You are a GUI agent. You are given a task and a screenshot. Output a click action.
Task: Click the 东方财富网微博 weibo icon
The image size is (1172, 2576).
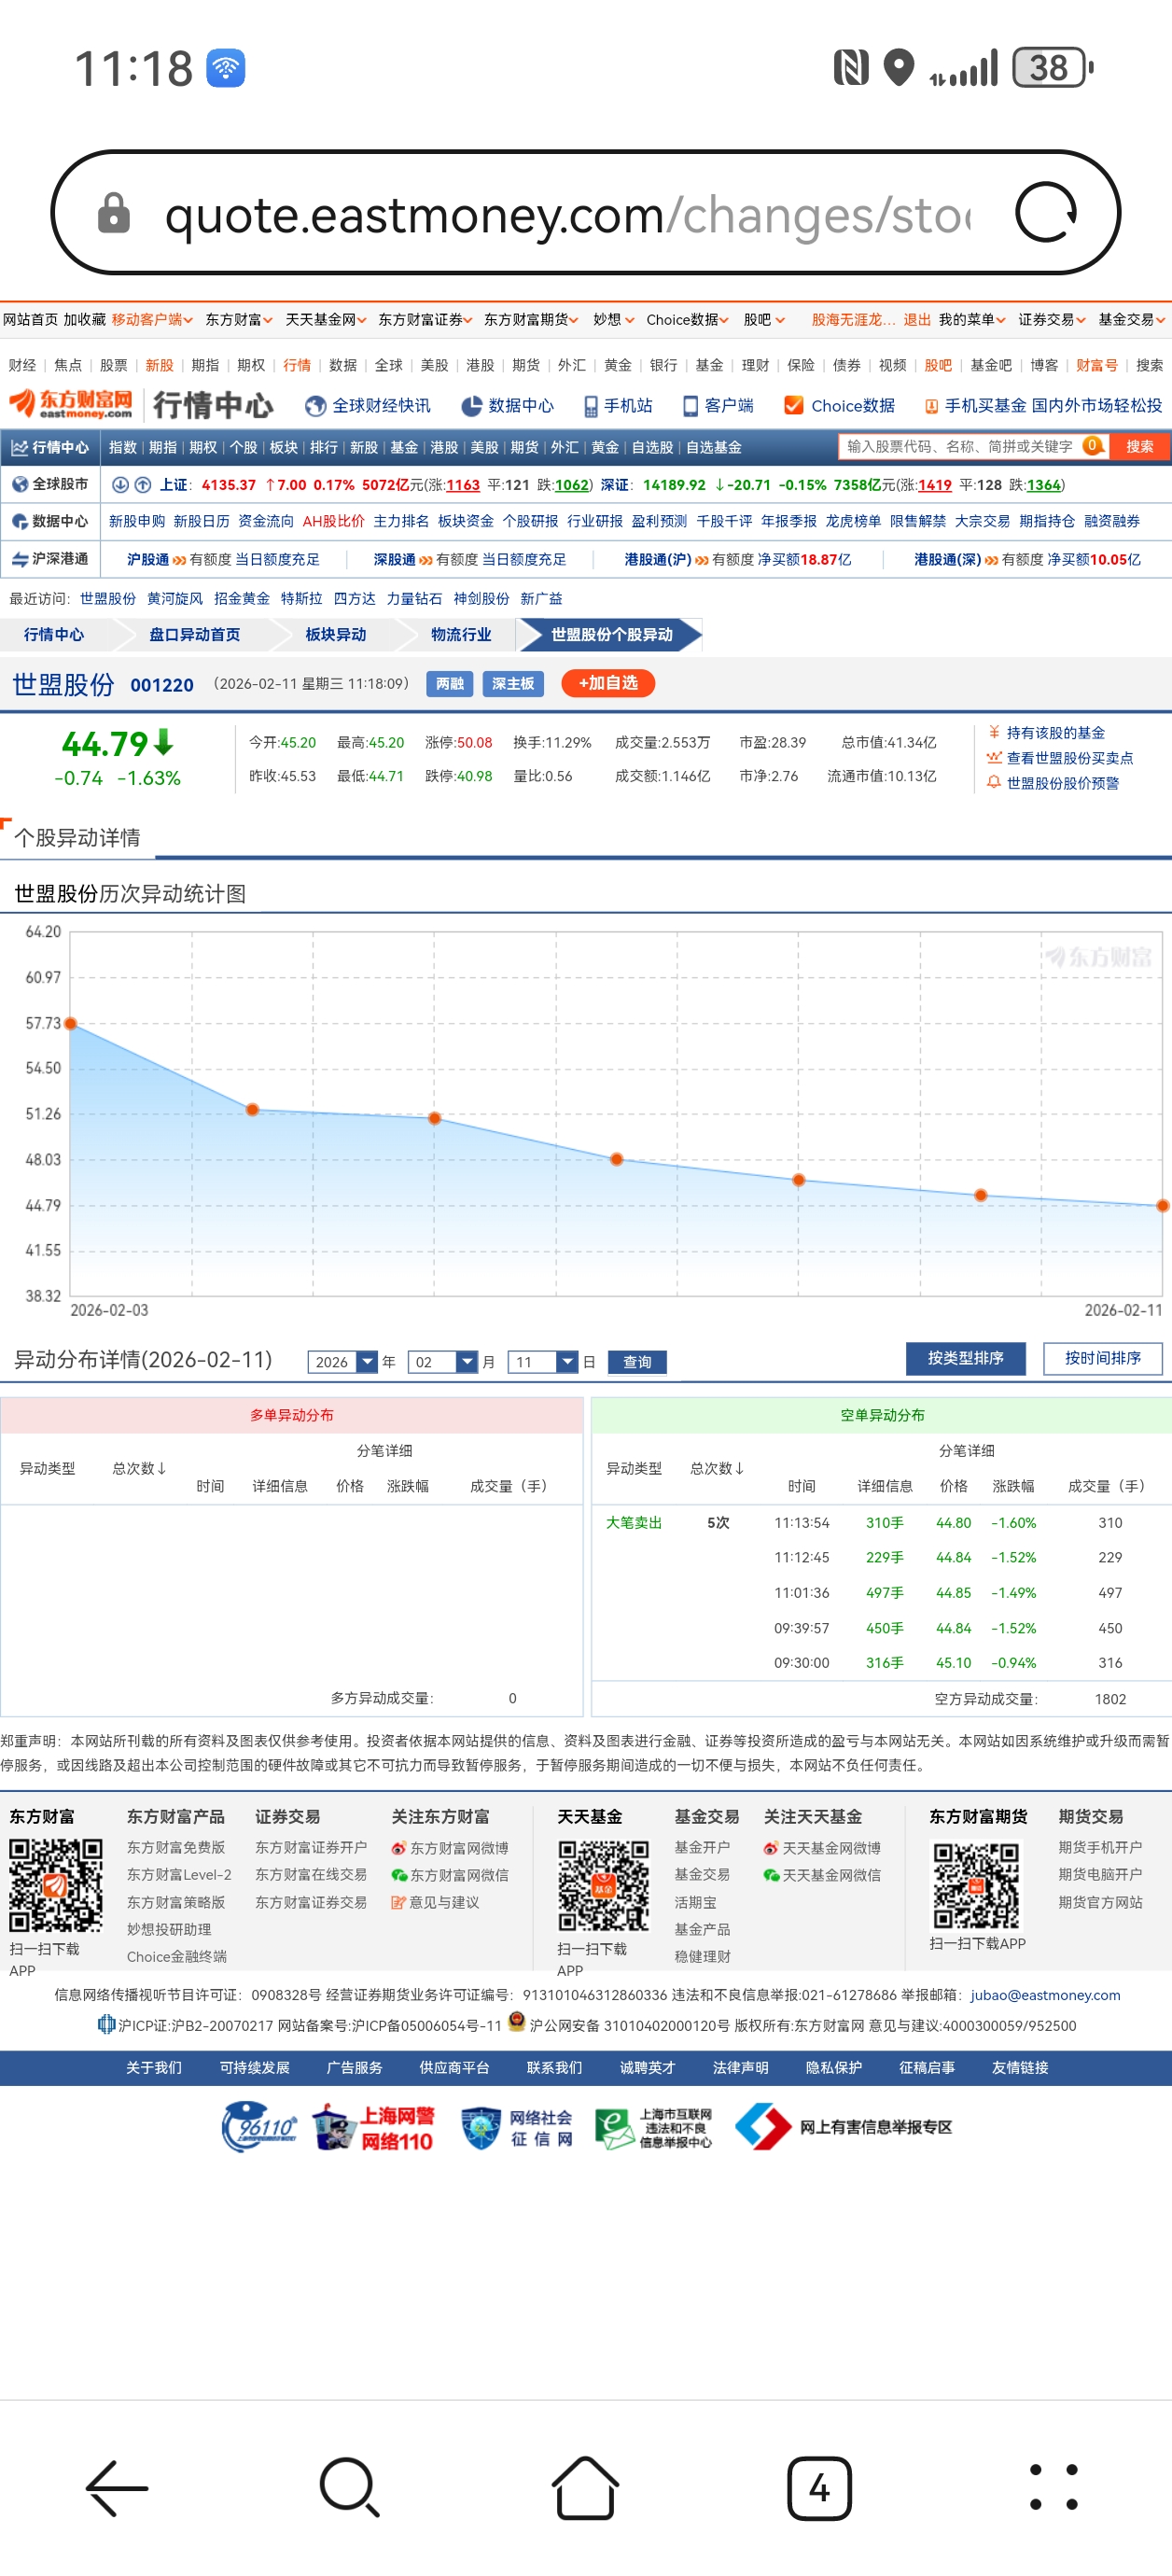(x=398, y=1848)
